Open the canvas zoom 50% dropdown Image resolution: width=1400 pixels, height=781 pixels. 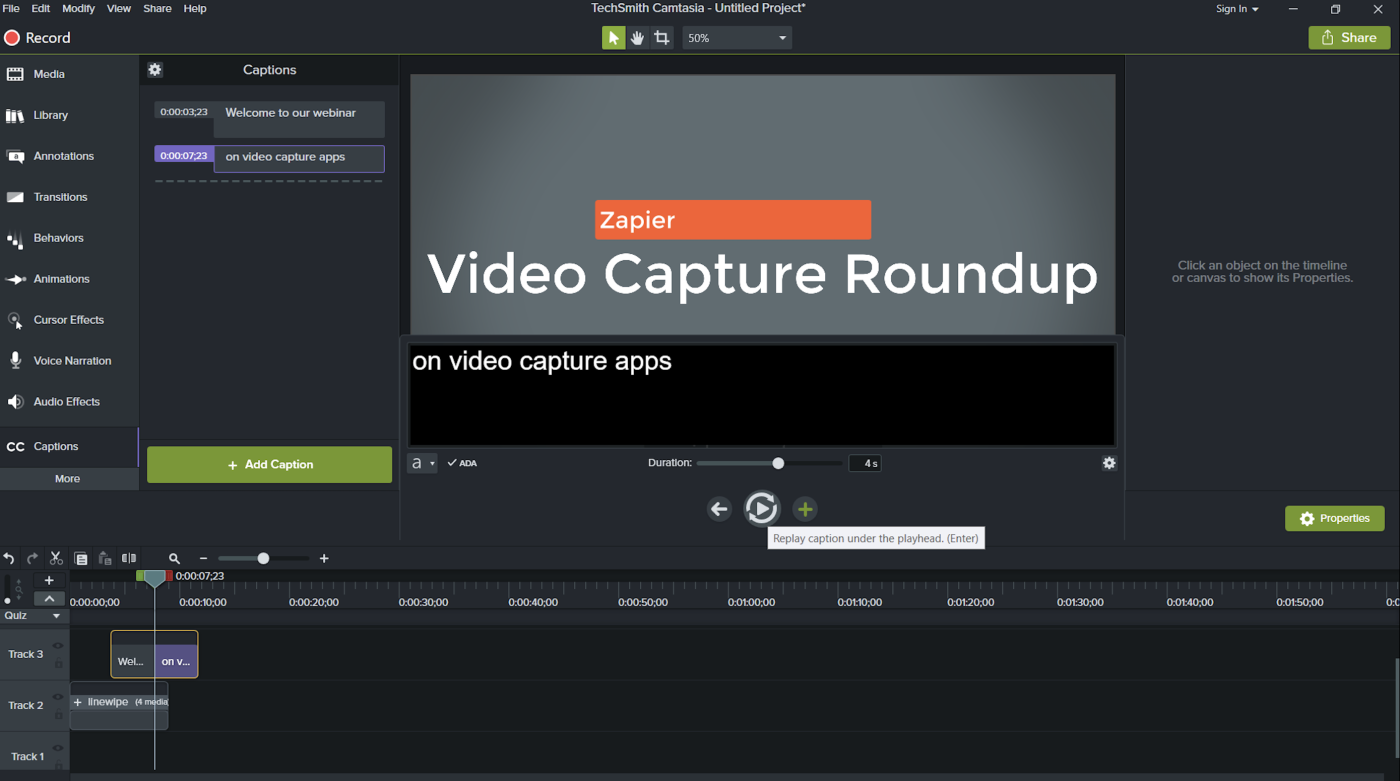[737, 38]
